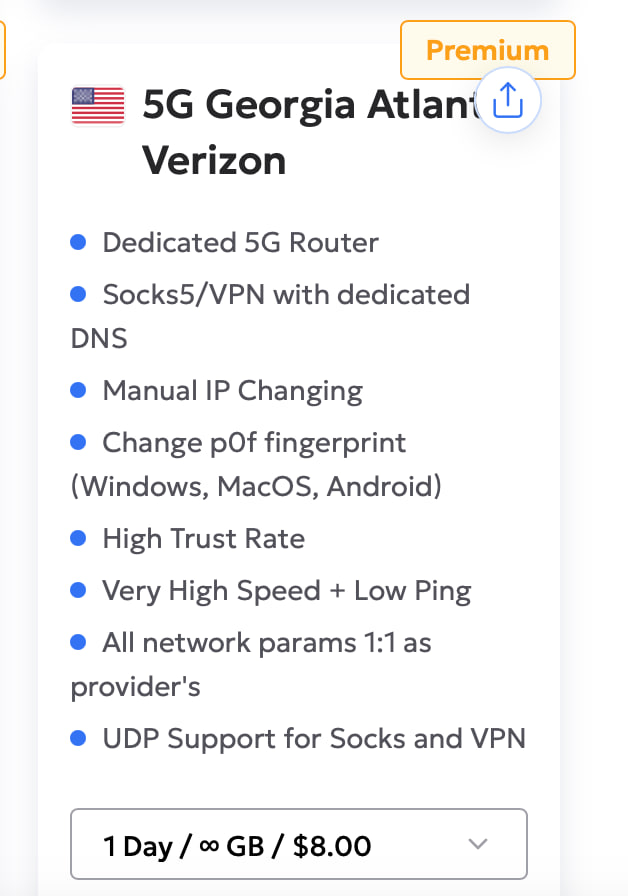This screenshot has width=628, height=896.
Task: Click UDP Support for Socks and VPN
Action: pos(313,739)
